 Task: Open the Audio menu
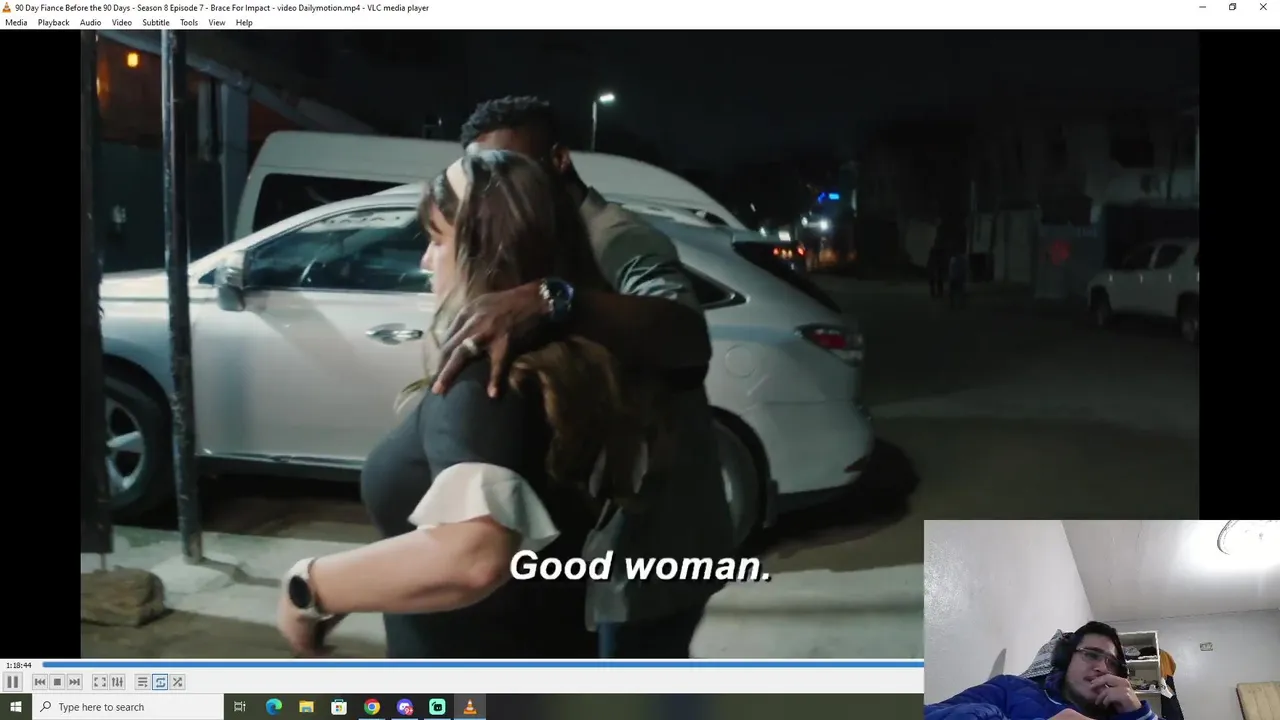tap(91, 22)
